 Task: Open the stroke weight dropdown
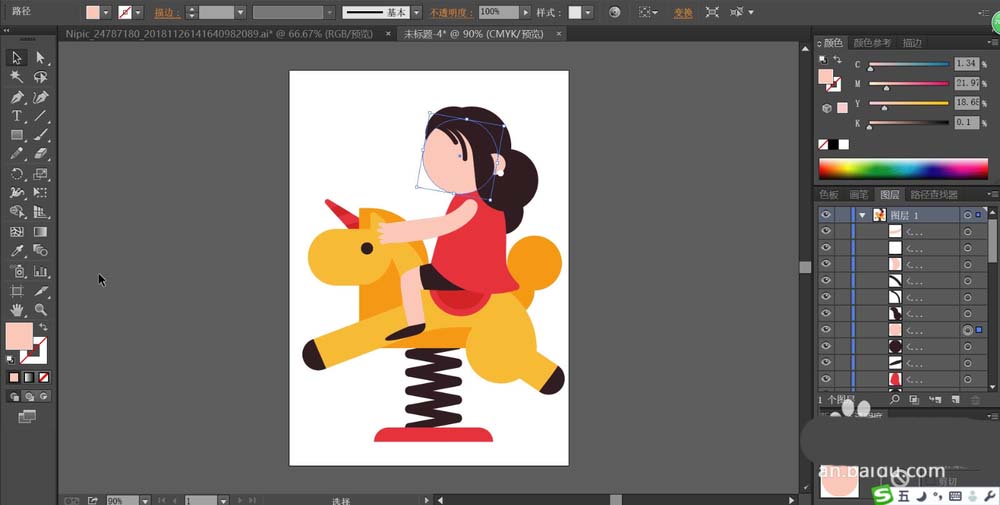(240, 12)
